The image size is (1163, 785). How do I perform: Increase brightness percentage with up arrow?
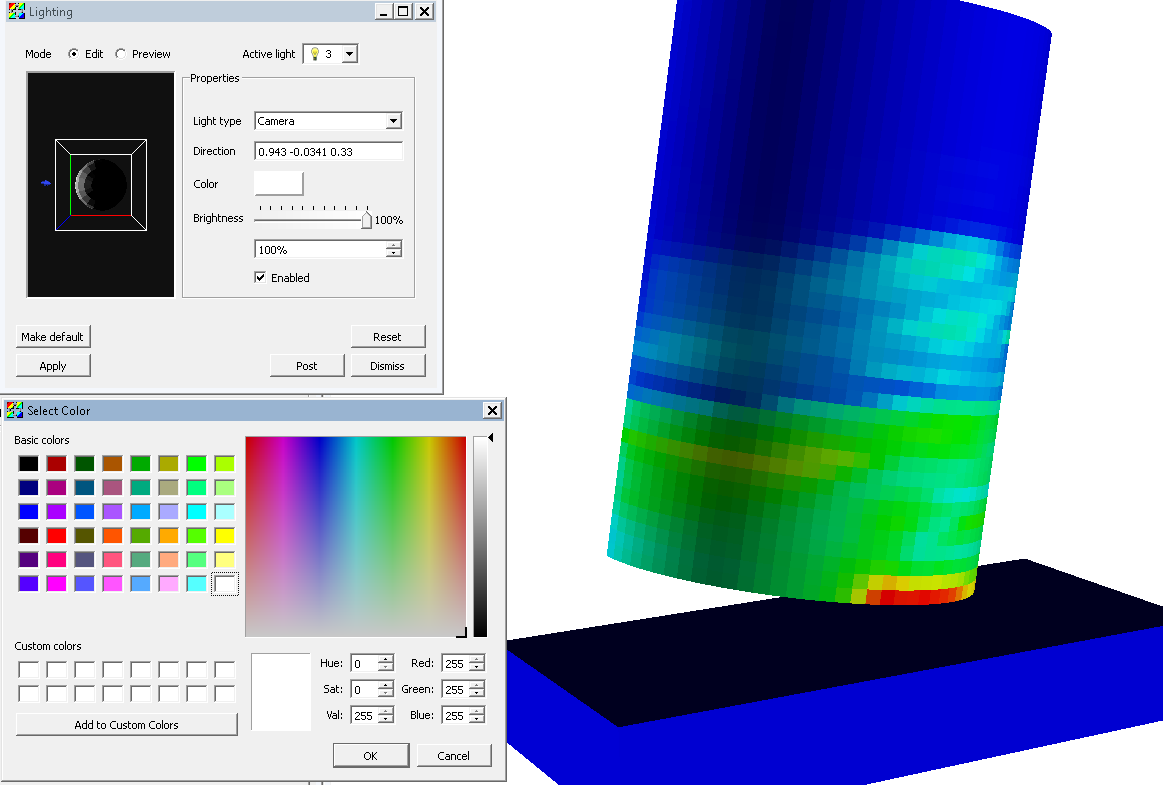pyautogui.click(x=394, y=245)
